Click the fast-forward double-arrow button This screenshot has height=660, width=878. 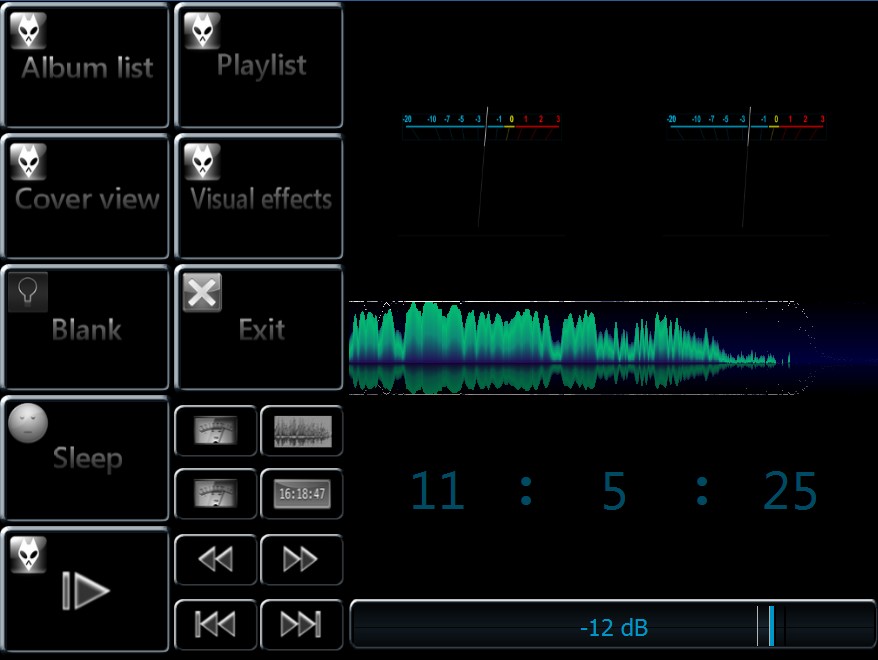[301, 560]
